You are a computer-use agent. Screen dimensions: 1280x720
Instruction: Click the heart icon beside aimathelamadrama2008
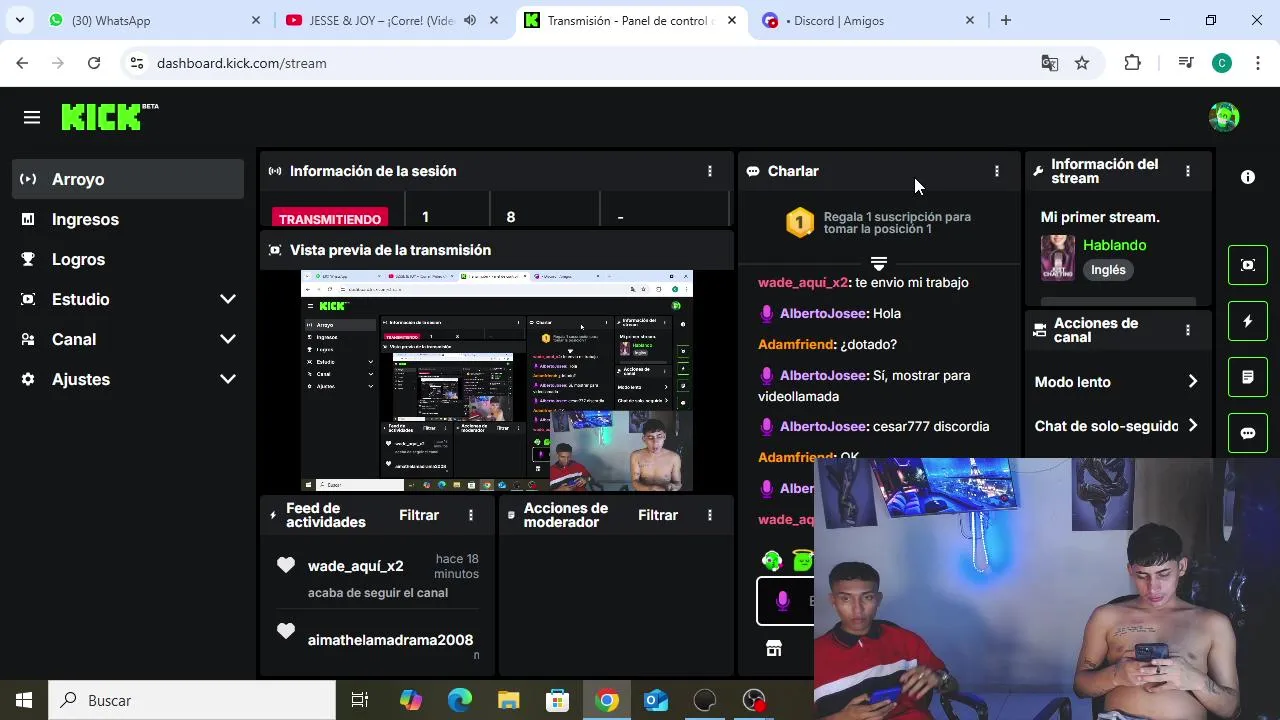[x=286, y=631]
